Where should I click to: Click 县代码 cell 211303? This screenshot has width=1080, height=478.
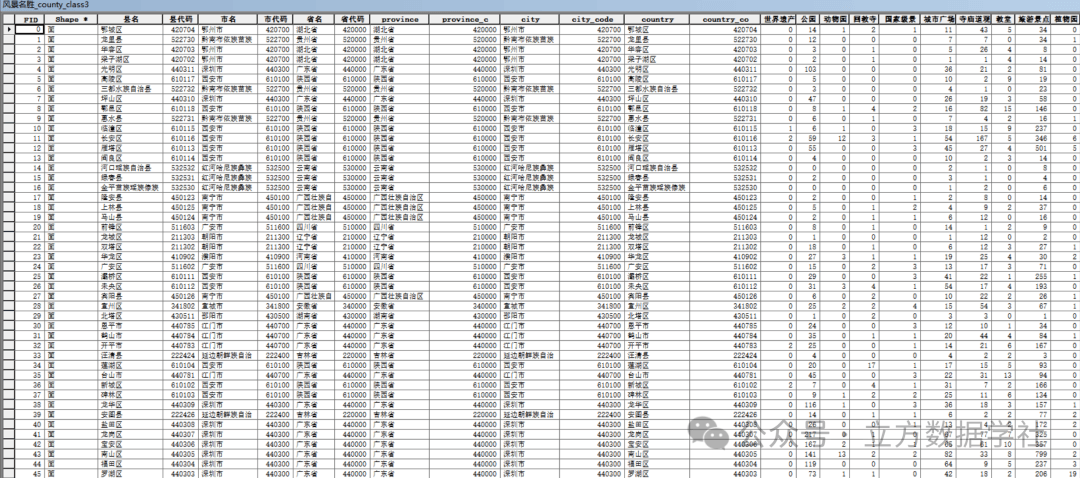point(182,237)
